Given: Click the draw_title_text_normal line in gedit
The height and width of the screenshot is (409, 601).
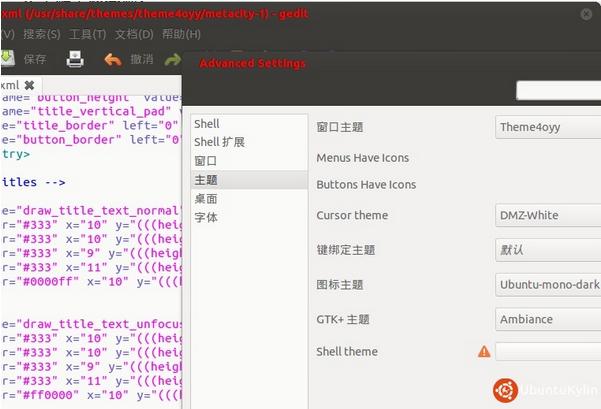Looking at the screenshot, I should (x=91, y=210).
